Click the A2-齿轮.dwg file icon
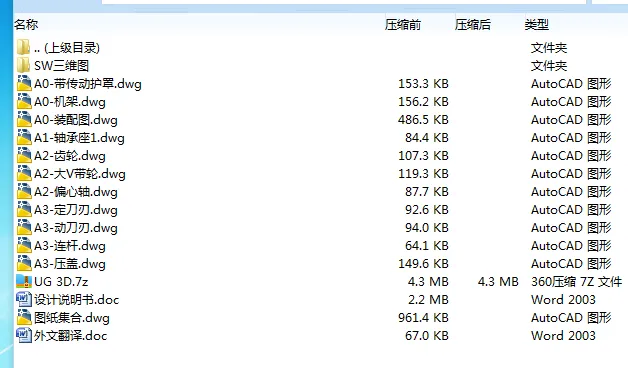This screenshot has width=628, height=368. pyautogui.click(x=24, y=156)
